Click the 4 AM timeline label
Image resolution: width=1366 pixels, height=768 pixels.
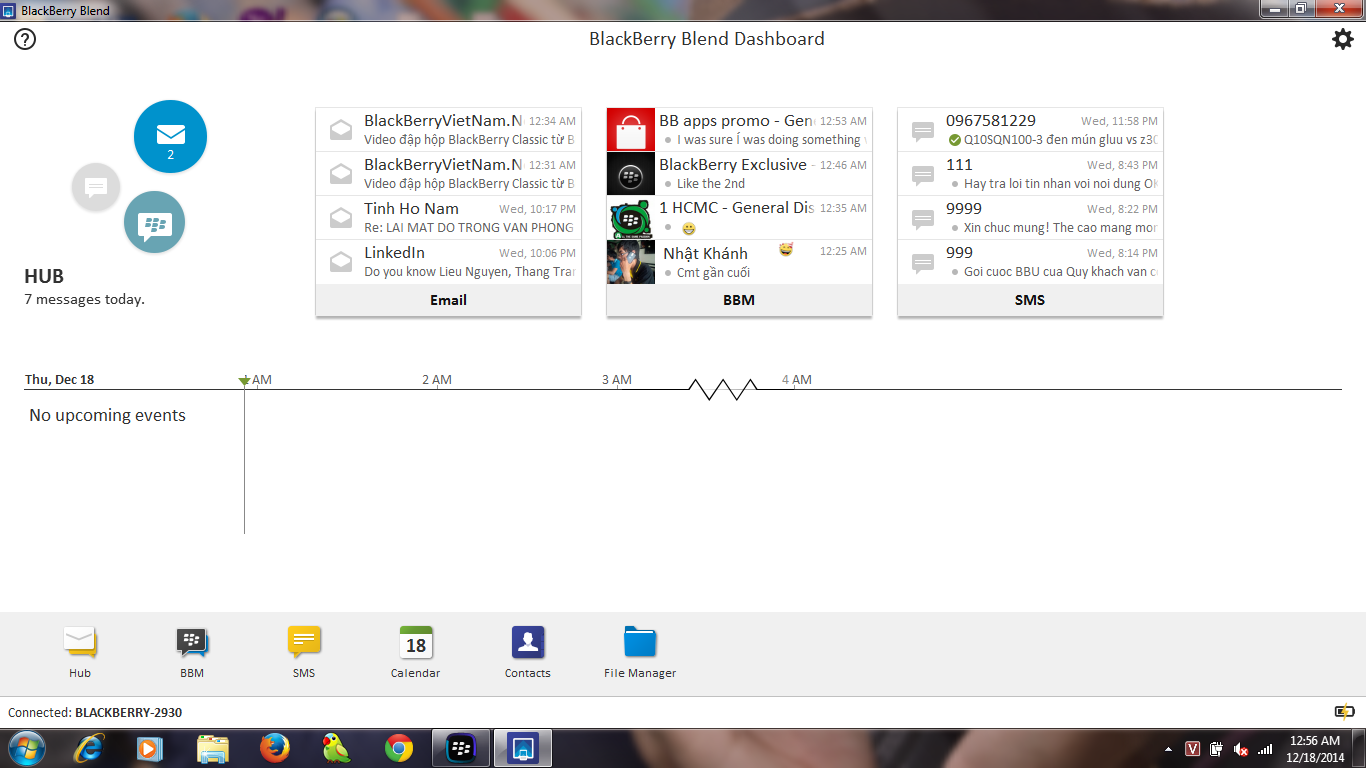[x=797, y=380]
